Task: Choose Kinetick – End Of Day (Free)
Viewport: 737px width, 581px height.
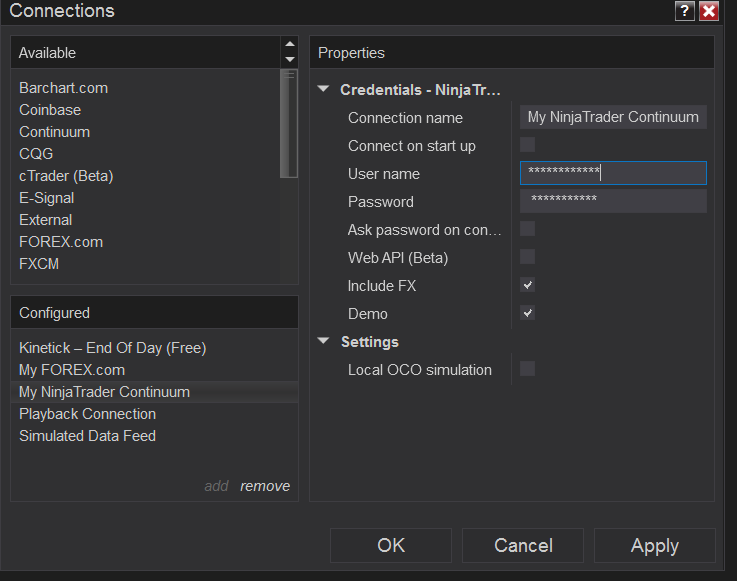Action: pos(112,348)
